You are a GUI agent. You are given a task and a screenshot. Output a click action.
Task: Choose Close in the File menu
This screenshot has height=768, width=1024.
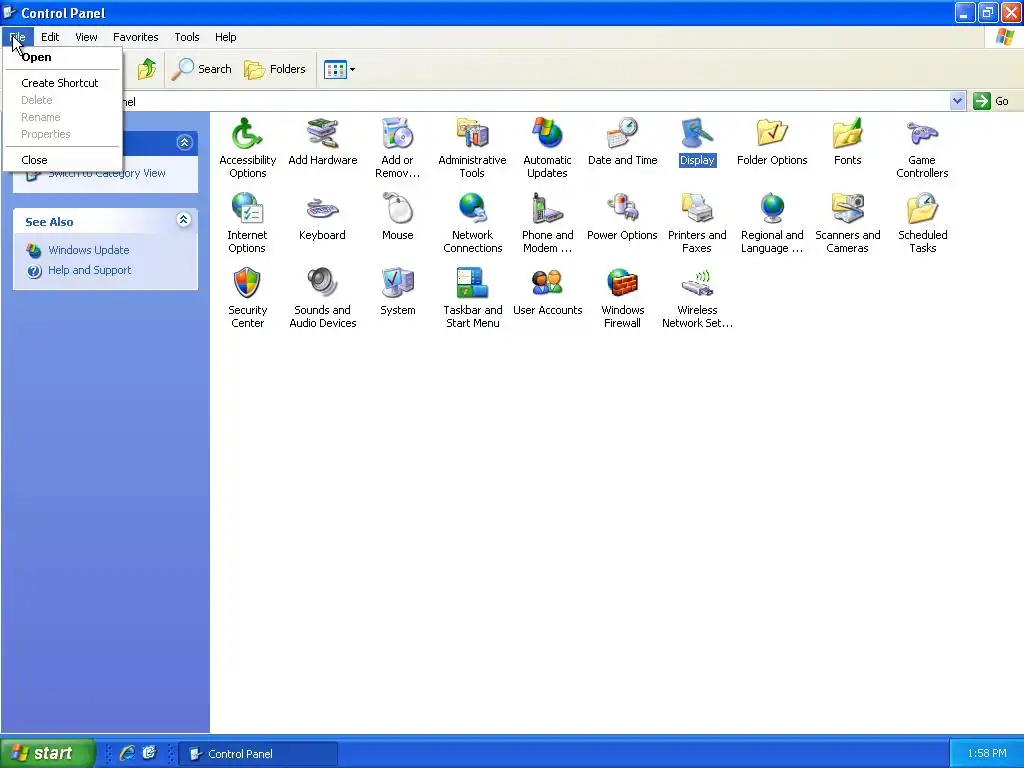pos(63,160)
